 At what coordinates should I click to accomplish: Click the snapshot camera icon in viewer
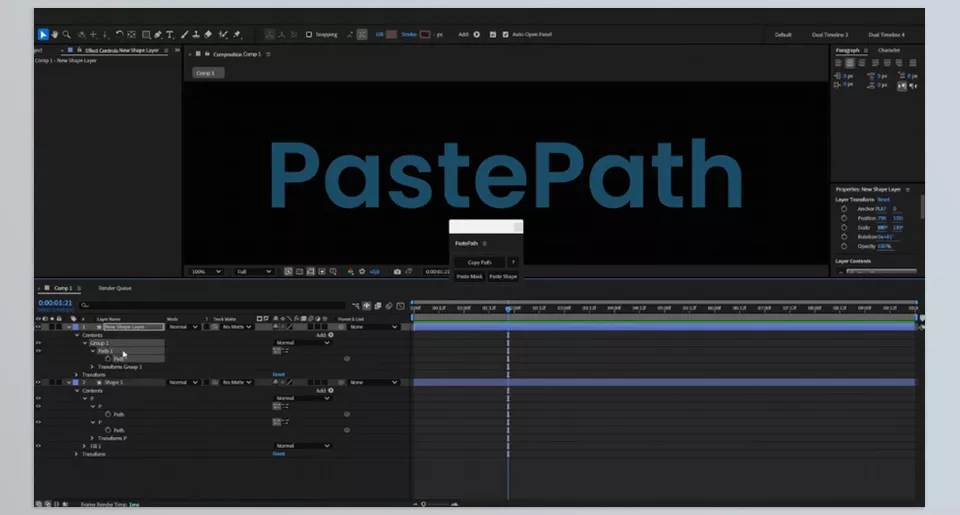click(397, 271)
